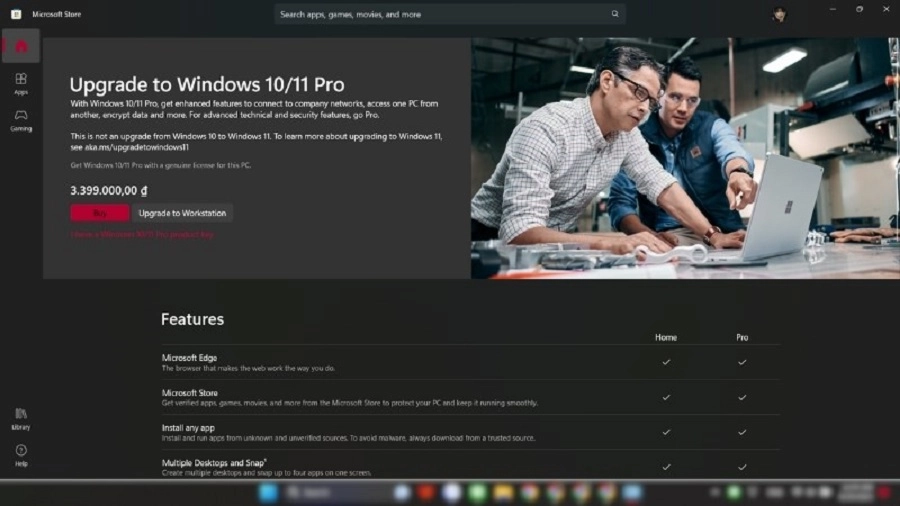This screenshot has height=506, width=900.
Task: Focus the 'Search apps, games, movies' field
Action: (x=440, y=14)
